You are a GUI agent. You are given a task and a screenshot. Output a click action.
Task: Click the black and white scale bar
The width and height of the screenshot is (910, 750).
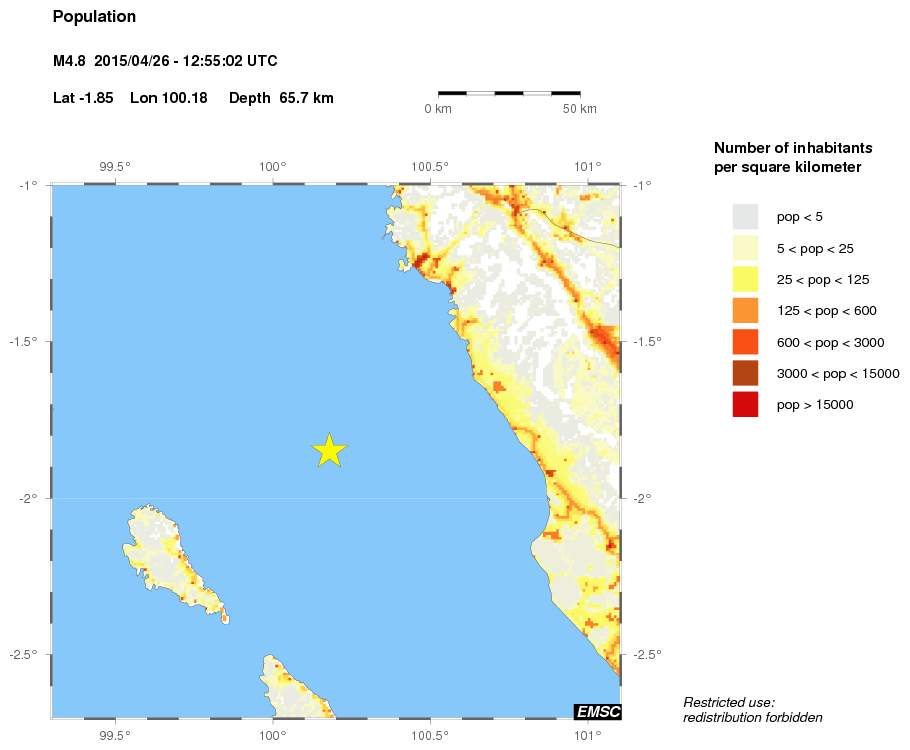[x=509, y=93]
